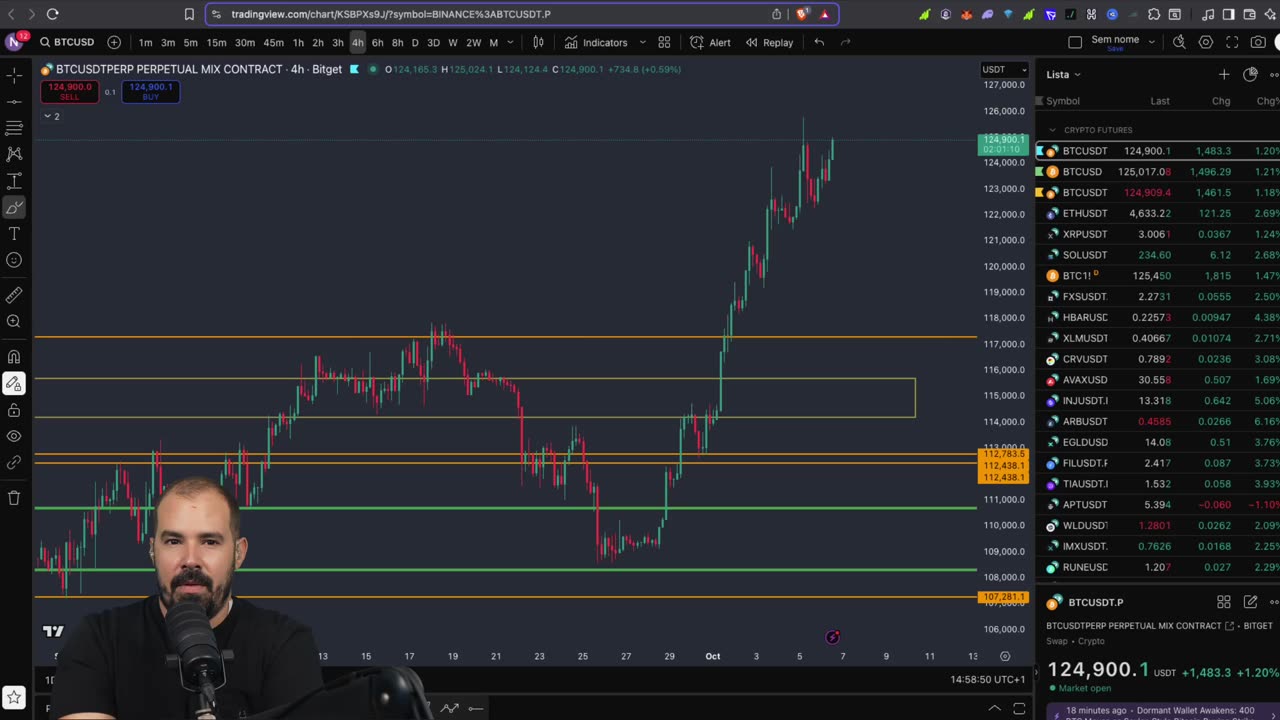Click the TradingView chart URL address bar
This screenshot has width=1280, height=720.
[x=391, y=14]
